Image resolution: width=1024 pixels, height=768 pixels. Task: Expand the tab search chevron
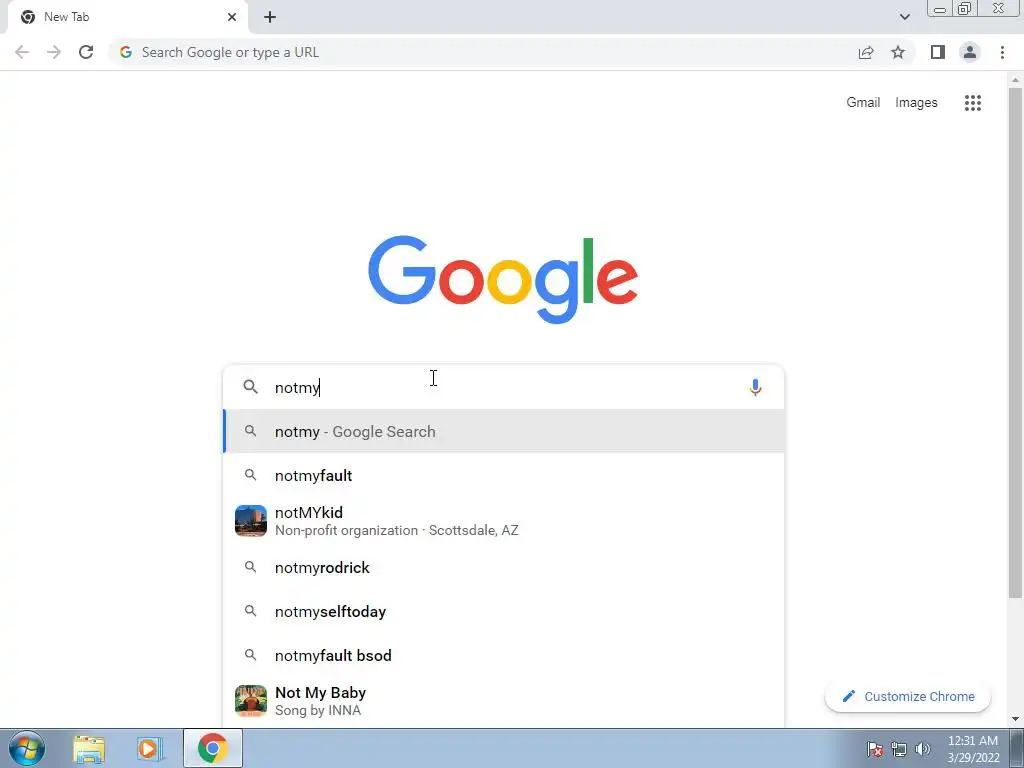(x=904, y=17)
